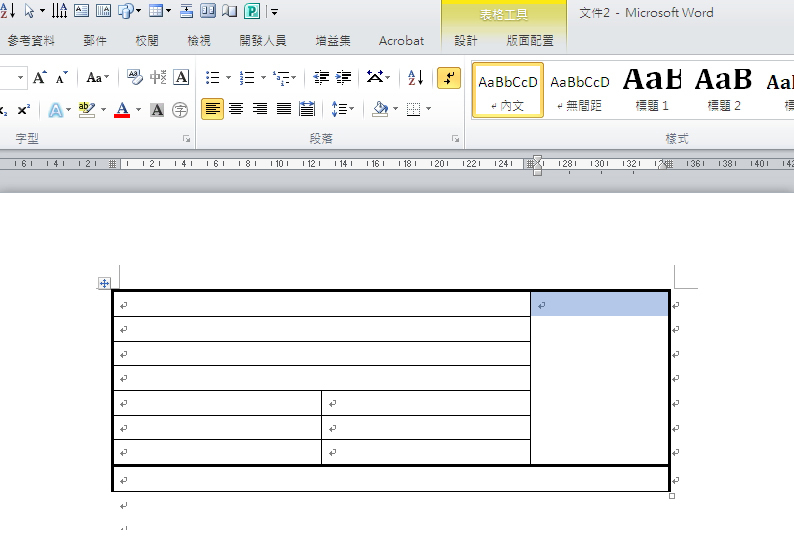Expand the Paragraph dialog launcher
The width and height of the screenshot is (794, 545).
(455, 139)
